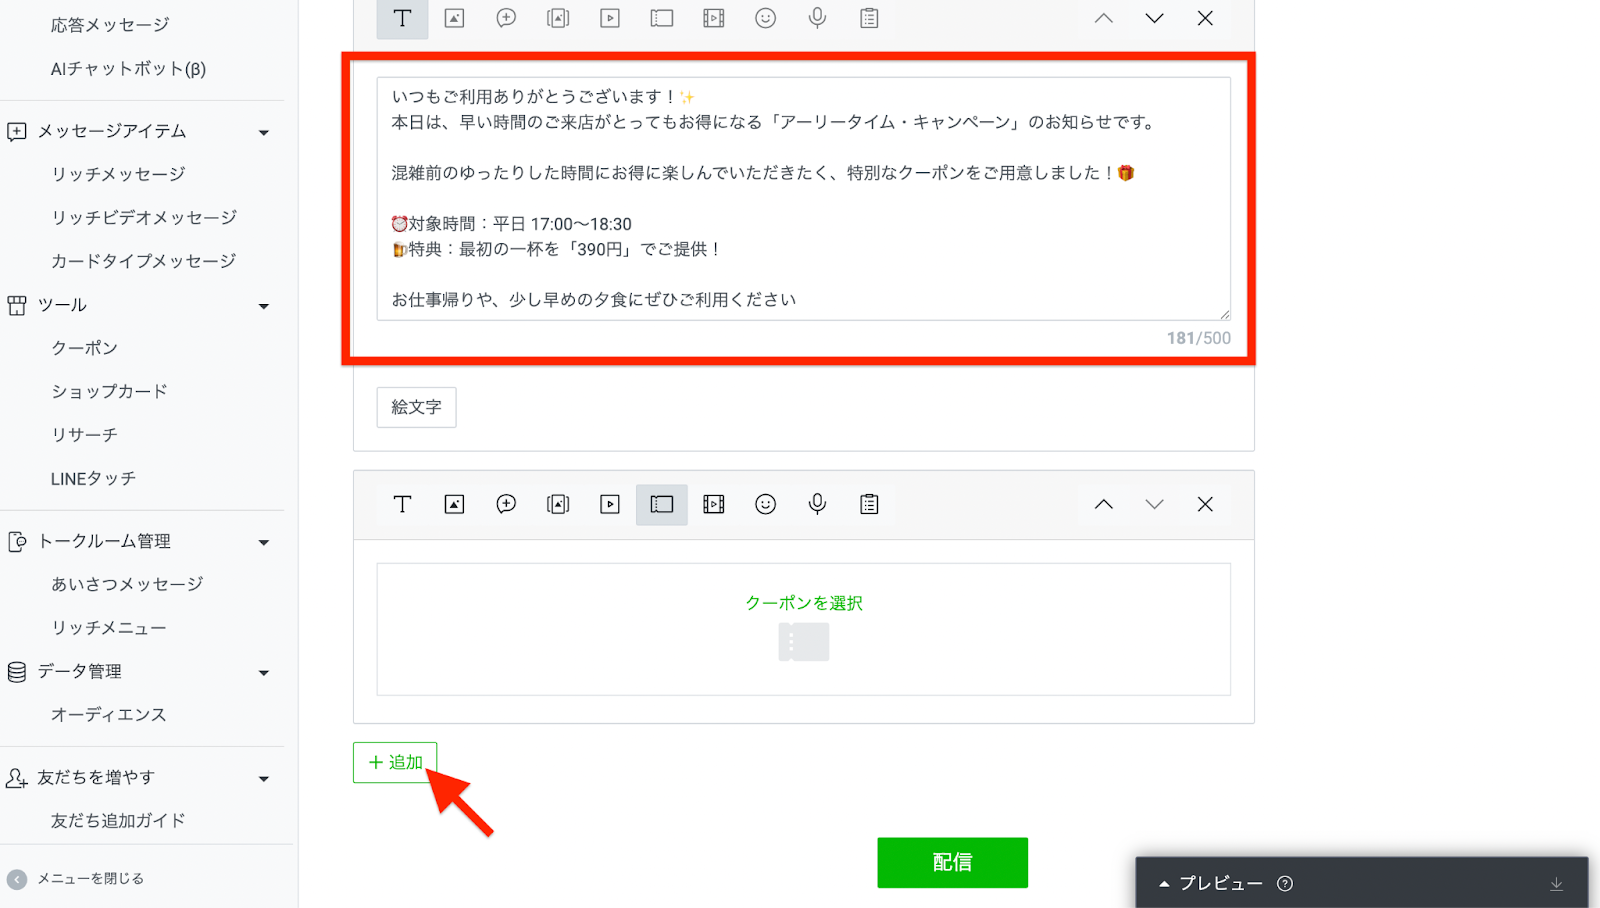This screenshot has height=908, width=1600.
Task: Click the ＋追加 button
Action: 395,762
